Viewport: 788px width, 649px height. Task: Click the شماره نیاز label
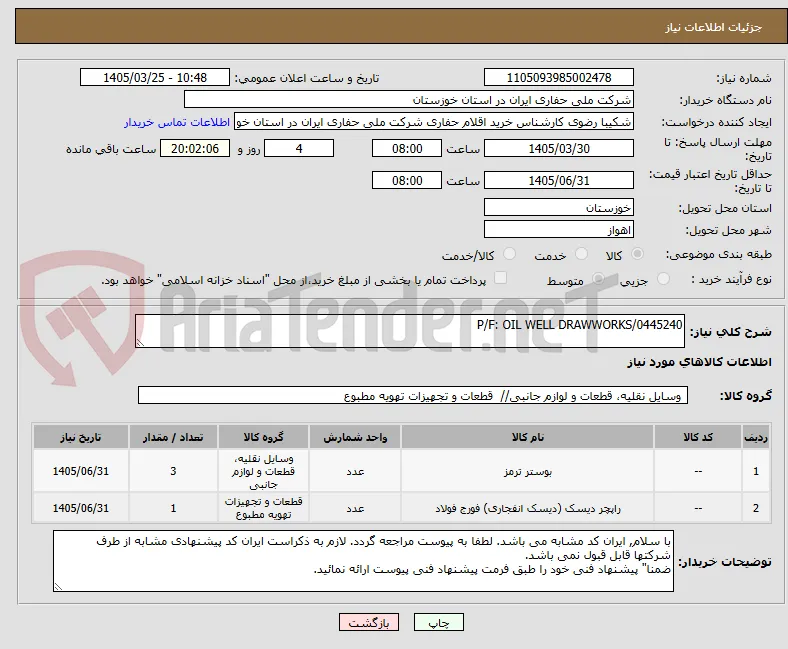[x=743, y=78]
